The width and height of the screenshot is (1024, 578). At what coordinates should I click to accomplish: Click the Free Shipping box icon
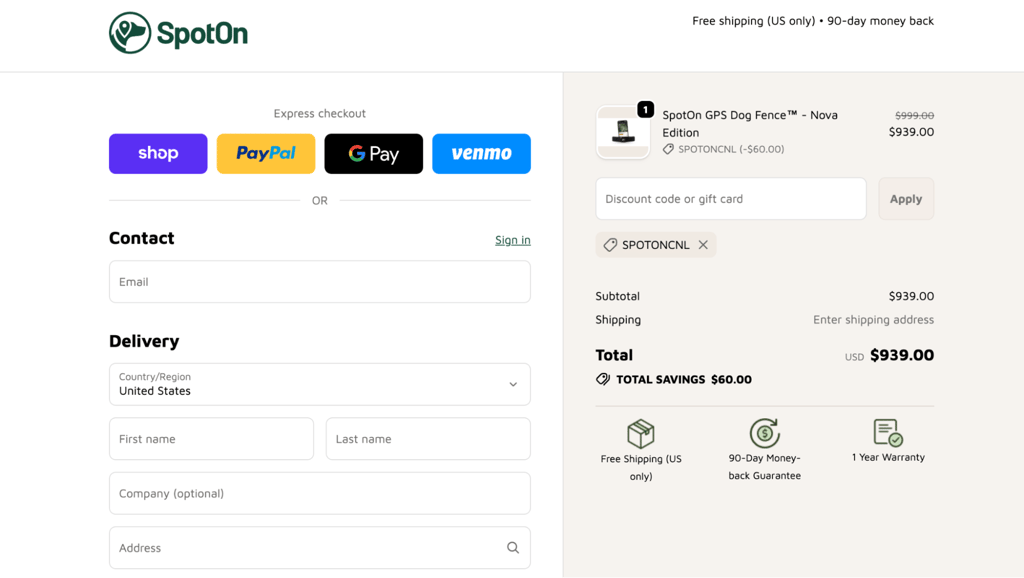click(x=641, y=433)
